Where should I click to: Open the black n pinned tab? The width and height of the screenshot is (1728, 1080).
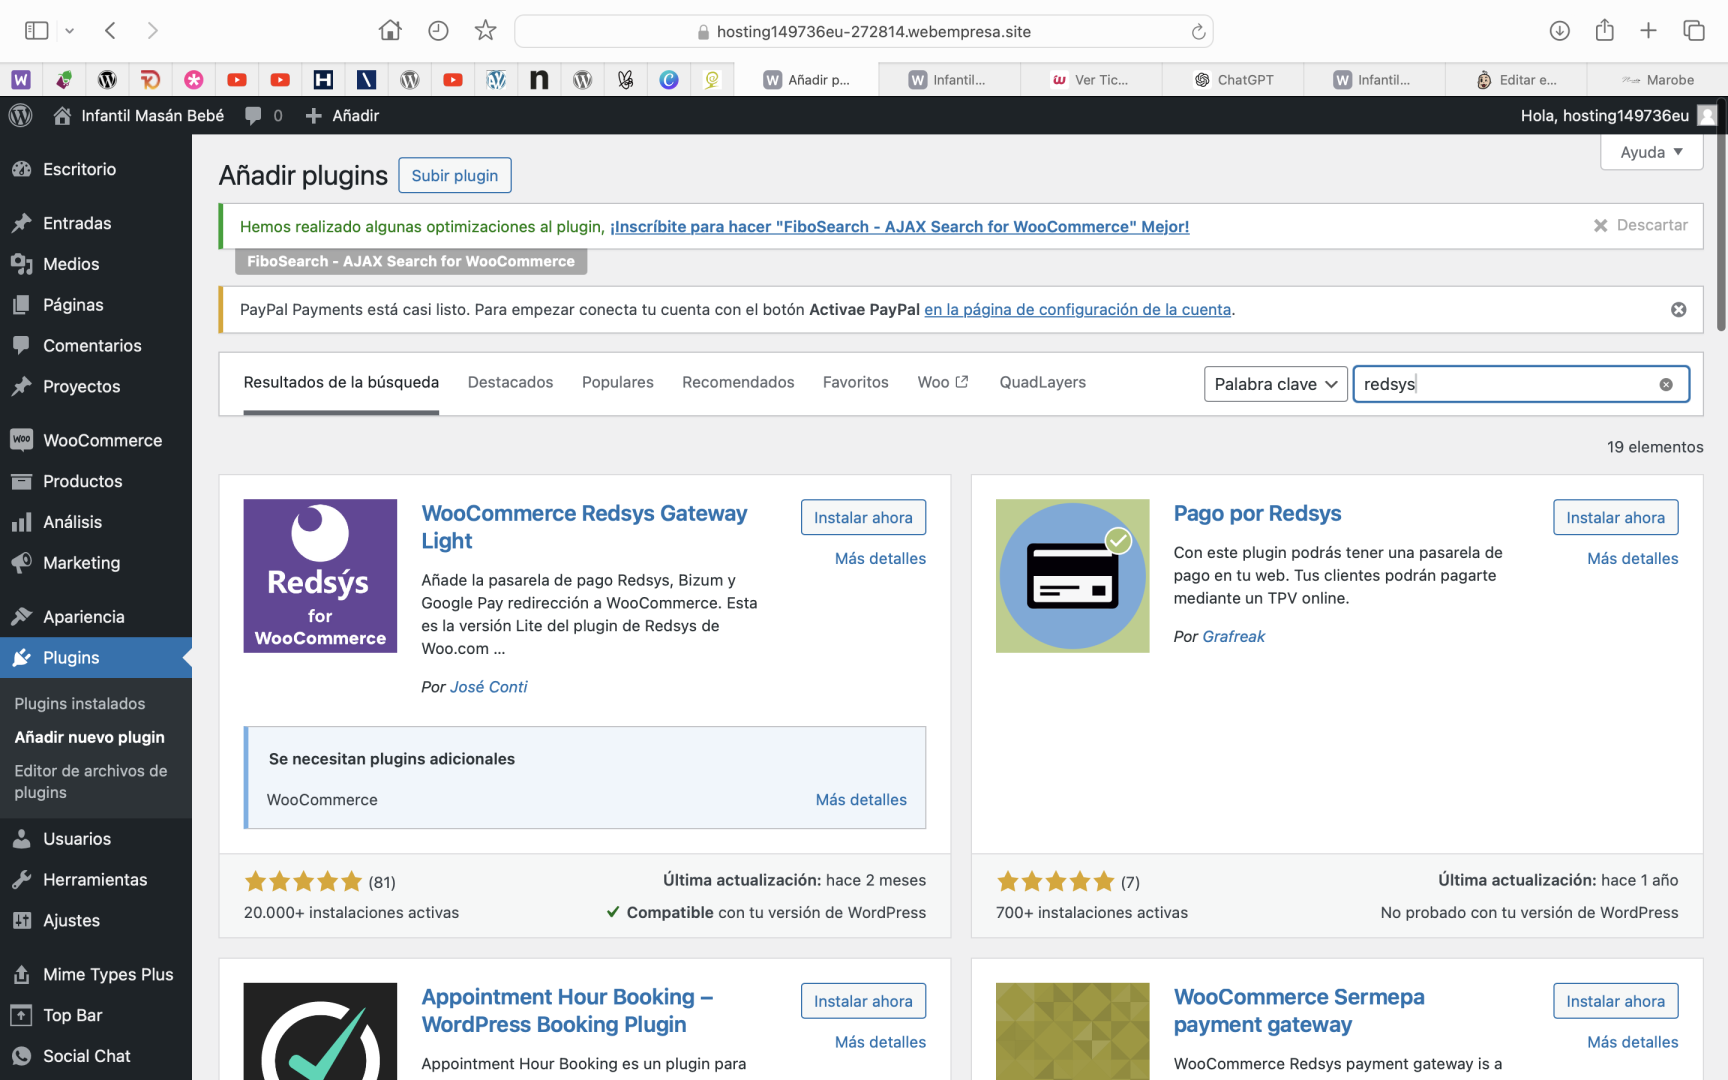(539, 80)
